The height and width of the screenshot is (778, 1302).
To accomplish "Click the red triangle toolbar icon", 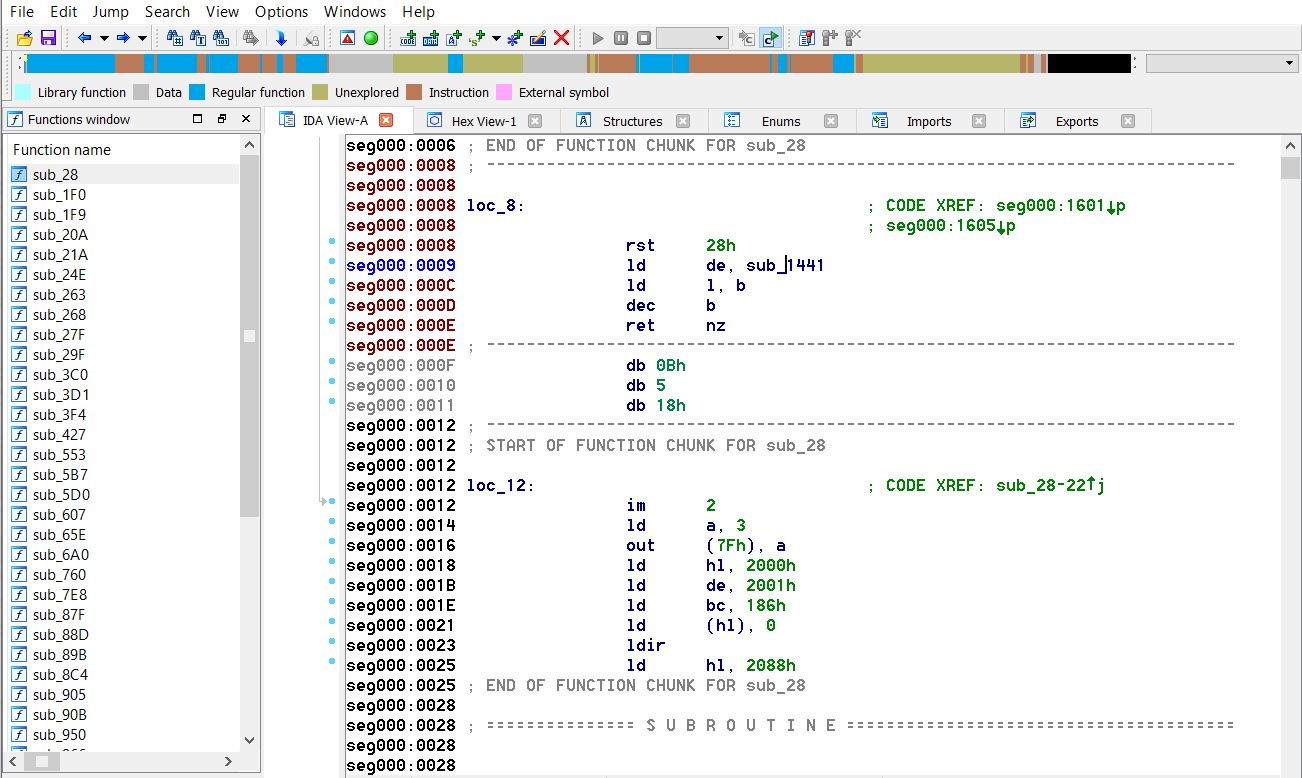I will (x=347, y=38).
